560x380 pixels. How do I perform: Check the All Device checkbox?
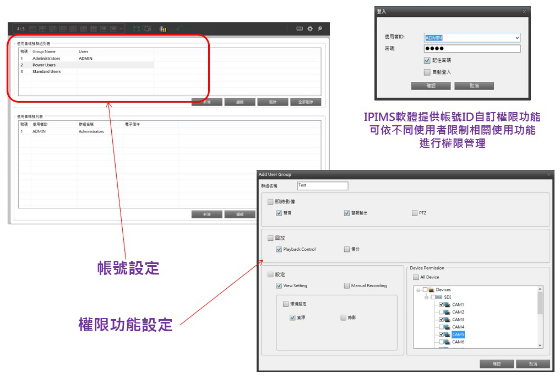(416, 277)
